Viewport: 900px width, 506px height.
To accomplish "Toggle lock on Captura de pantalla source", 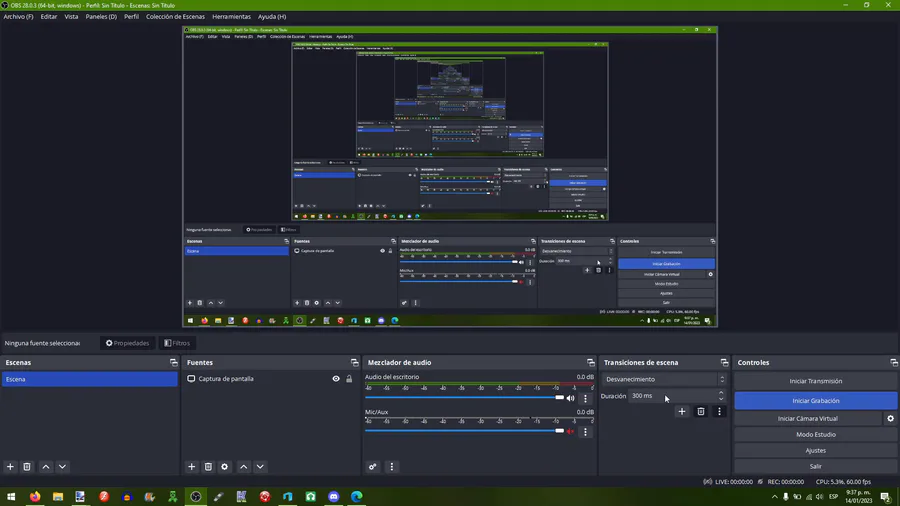I will pyautogui.click(x=349, y=379).
